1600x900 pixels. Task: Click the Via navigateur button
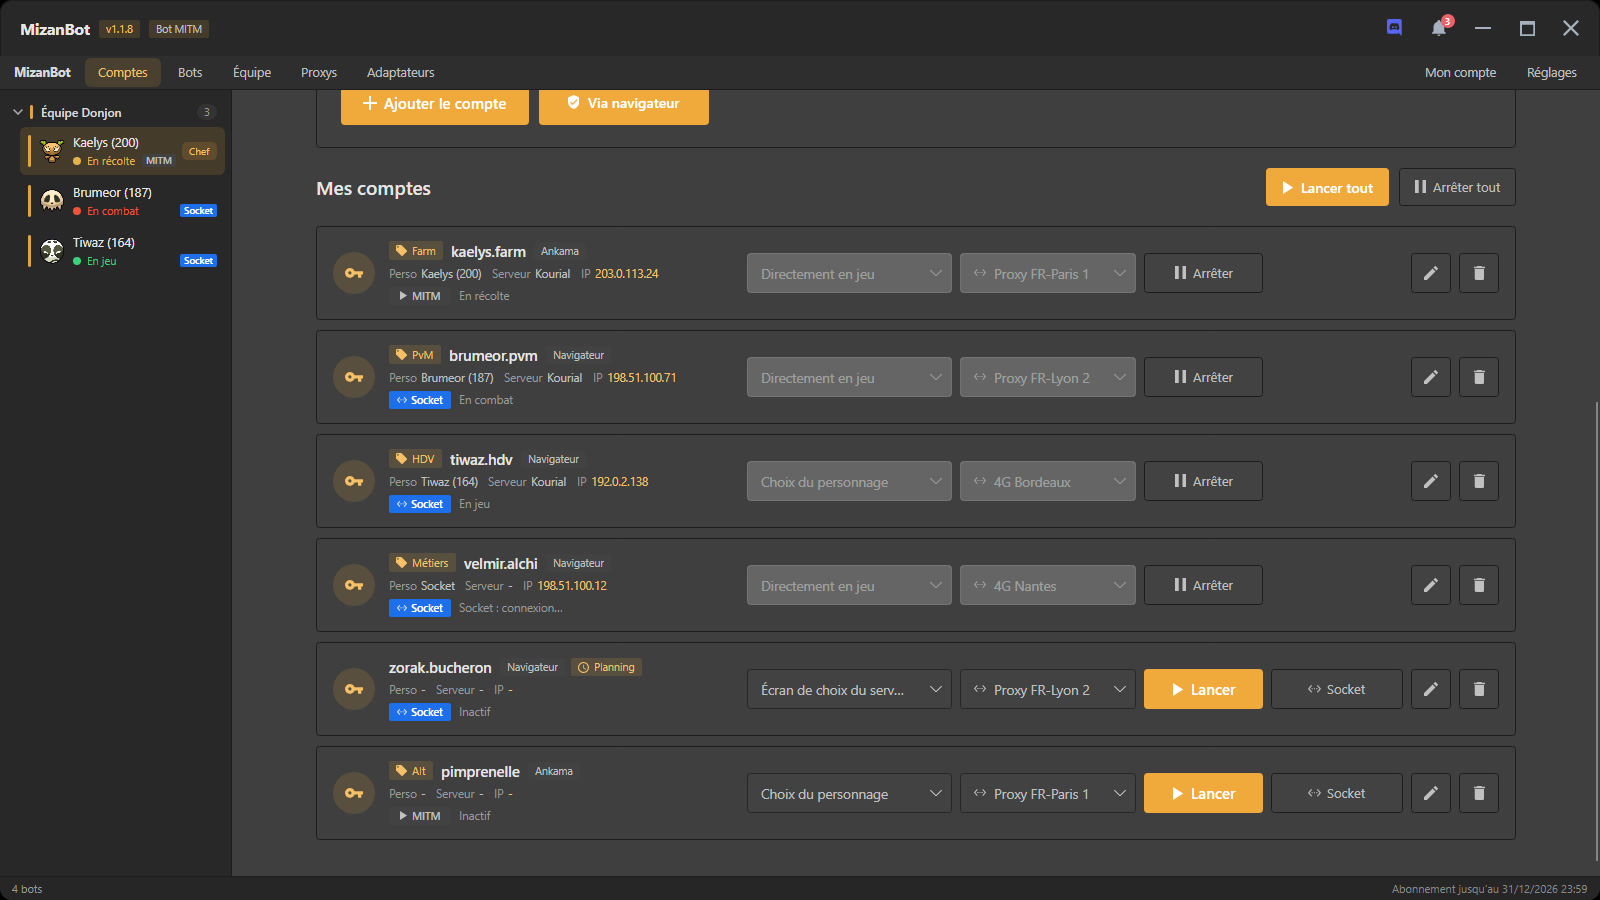coord(624,104)
